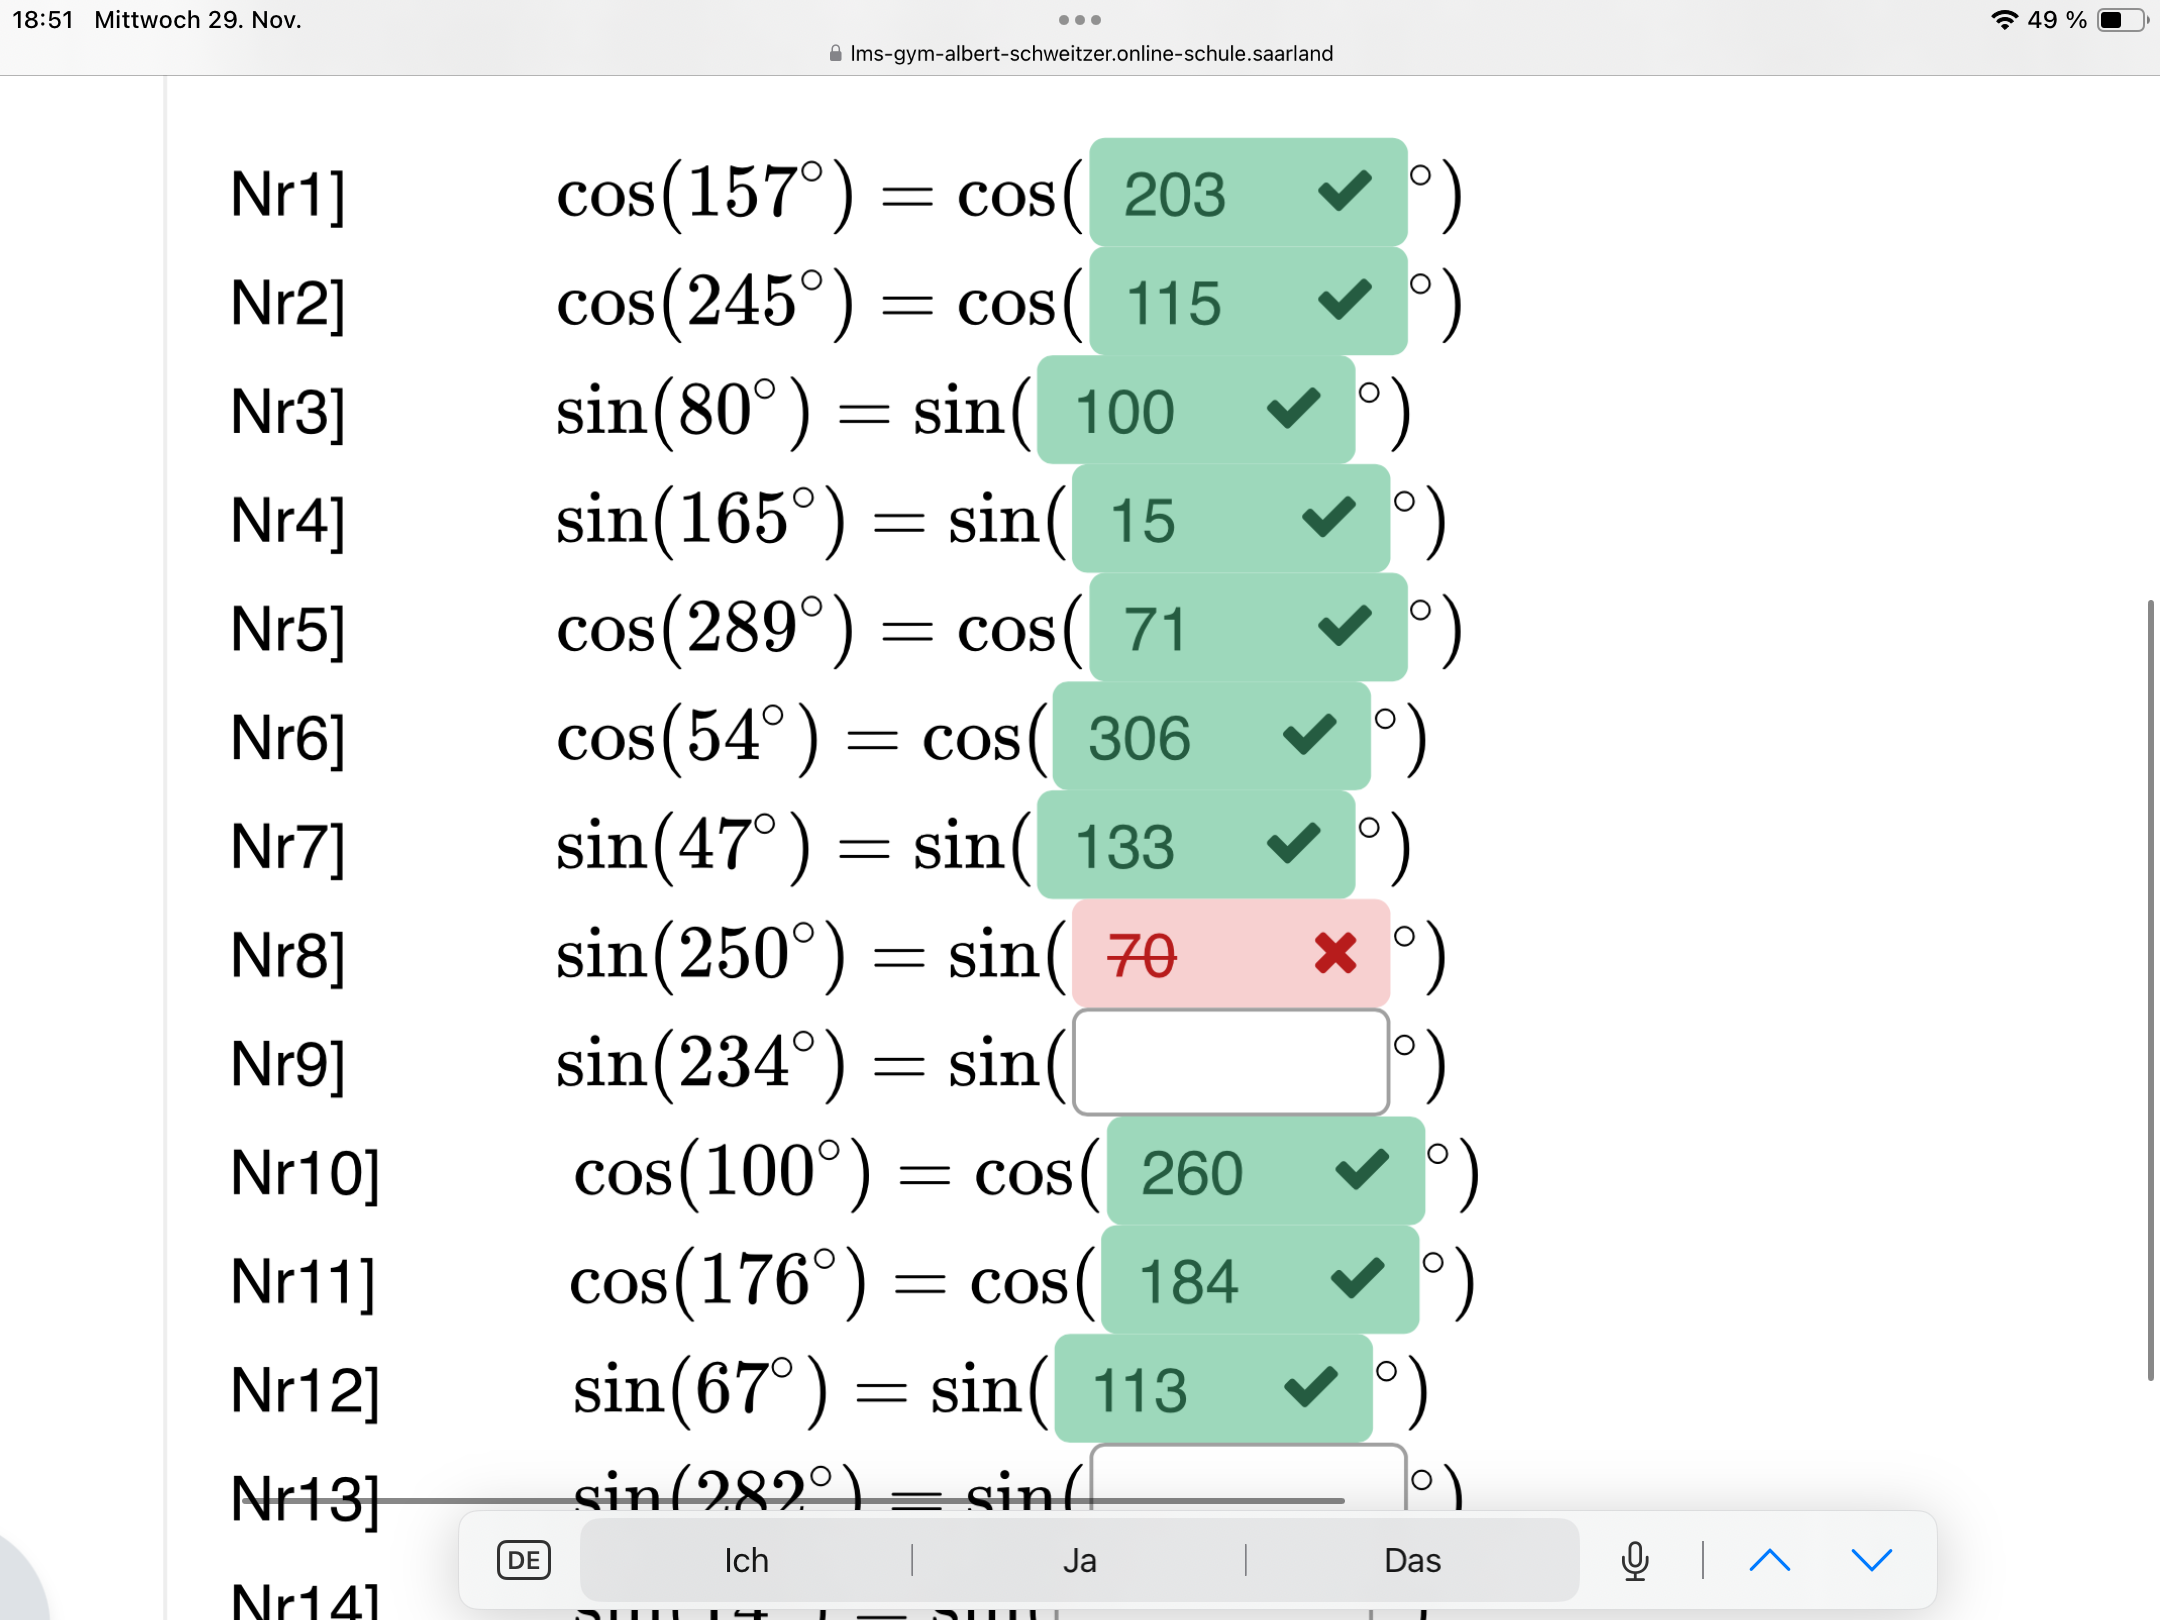Select the 'Ja' keyboard suggestion

pyautogui.click(x=1079, y=1560)
